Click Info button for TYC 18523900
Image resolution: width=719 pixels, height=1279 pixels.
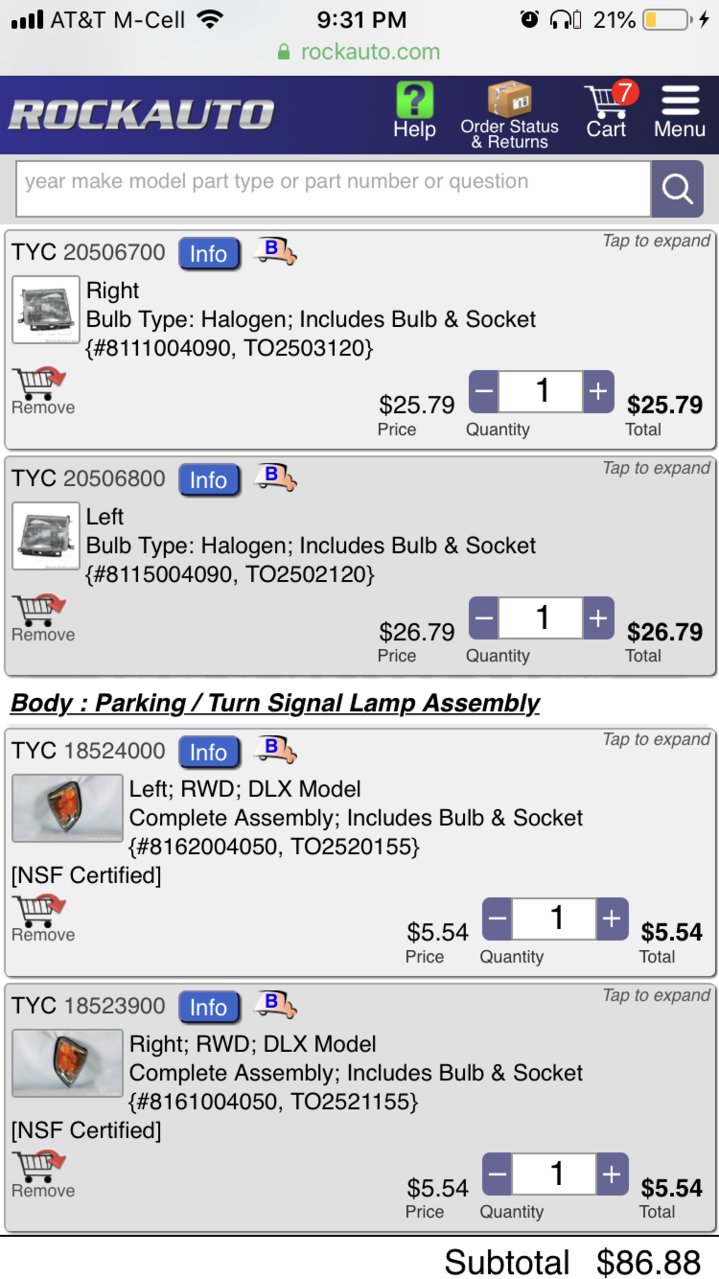(209, 1007)
